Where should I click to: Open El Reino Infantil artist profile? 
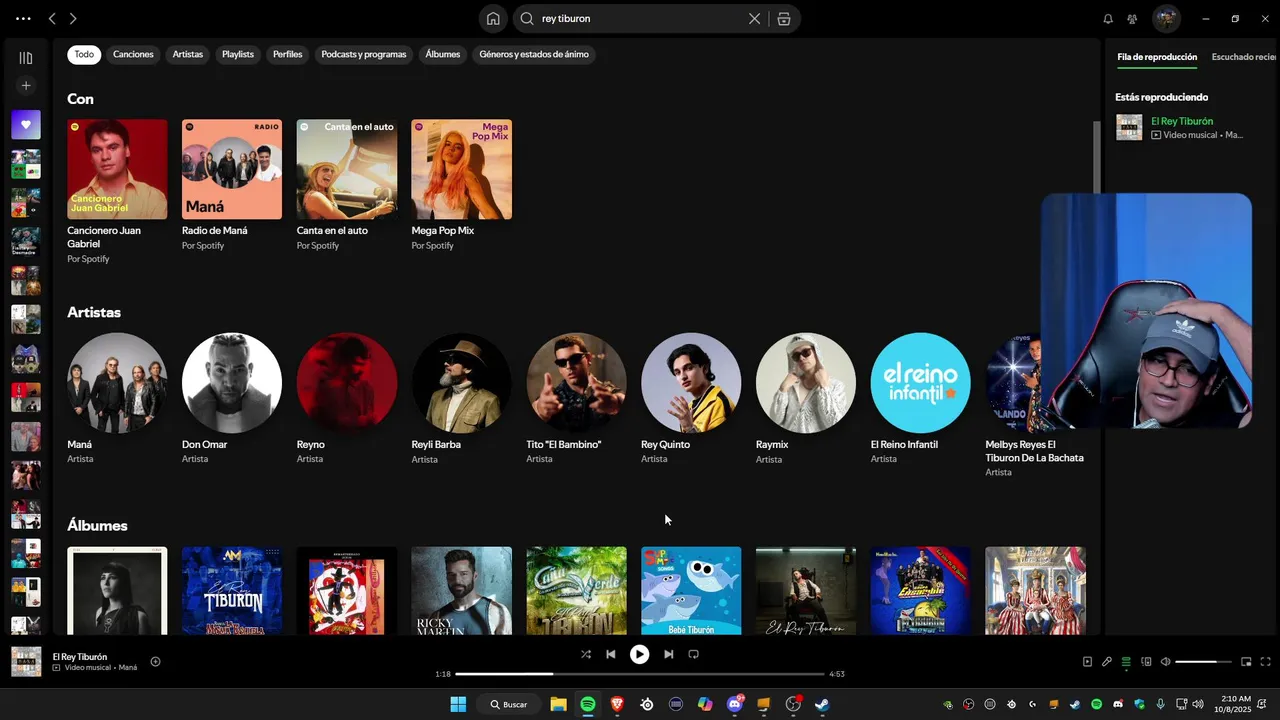coord(921,383)
